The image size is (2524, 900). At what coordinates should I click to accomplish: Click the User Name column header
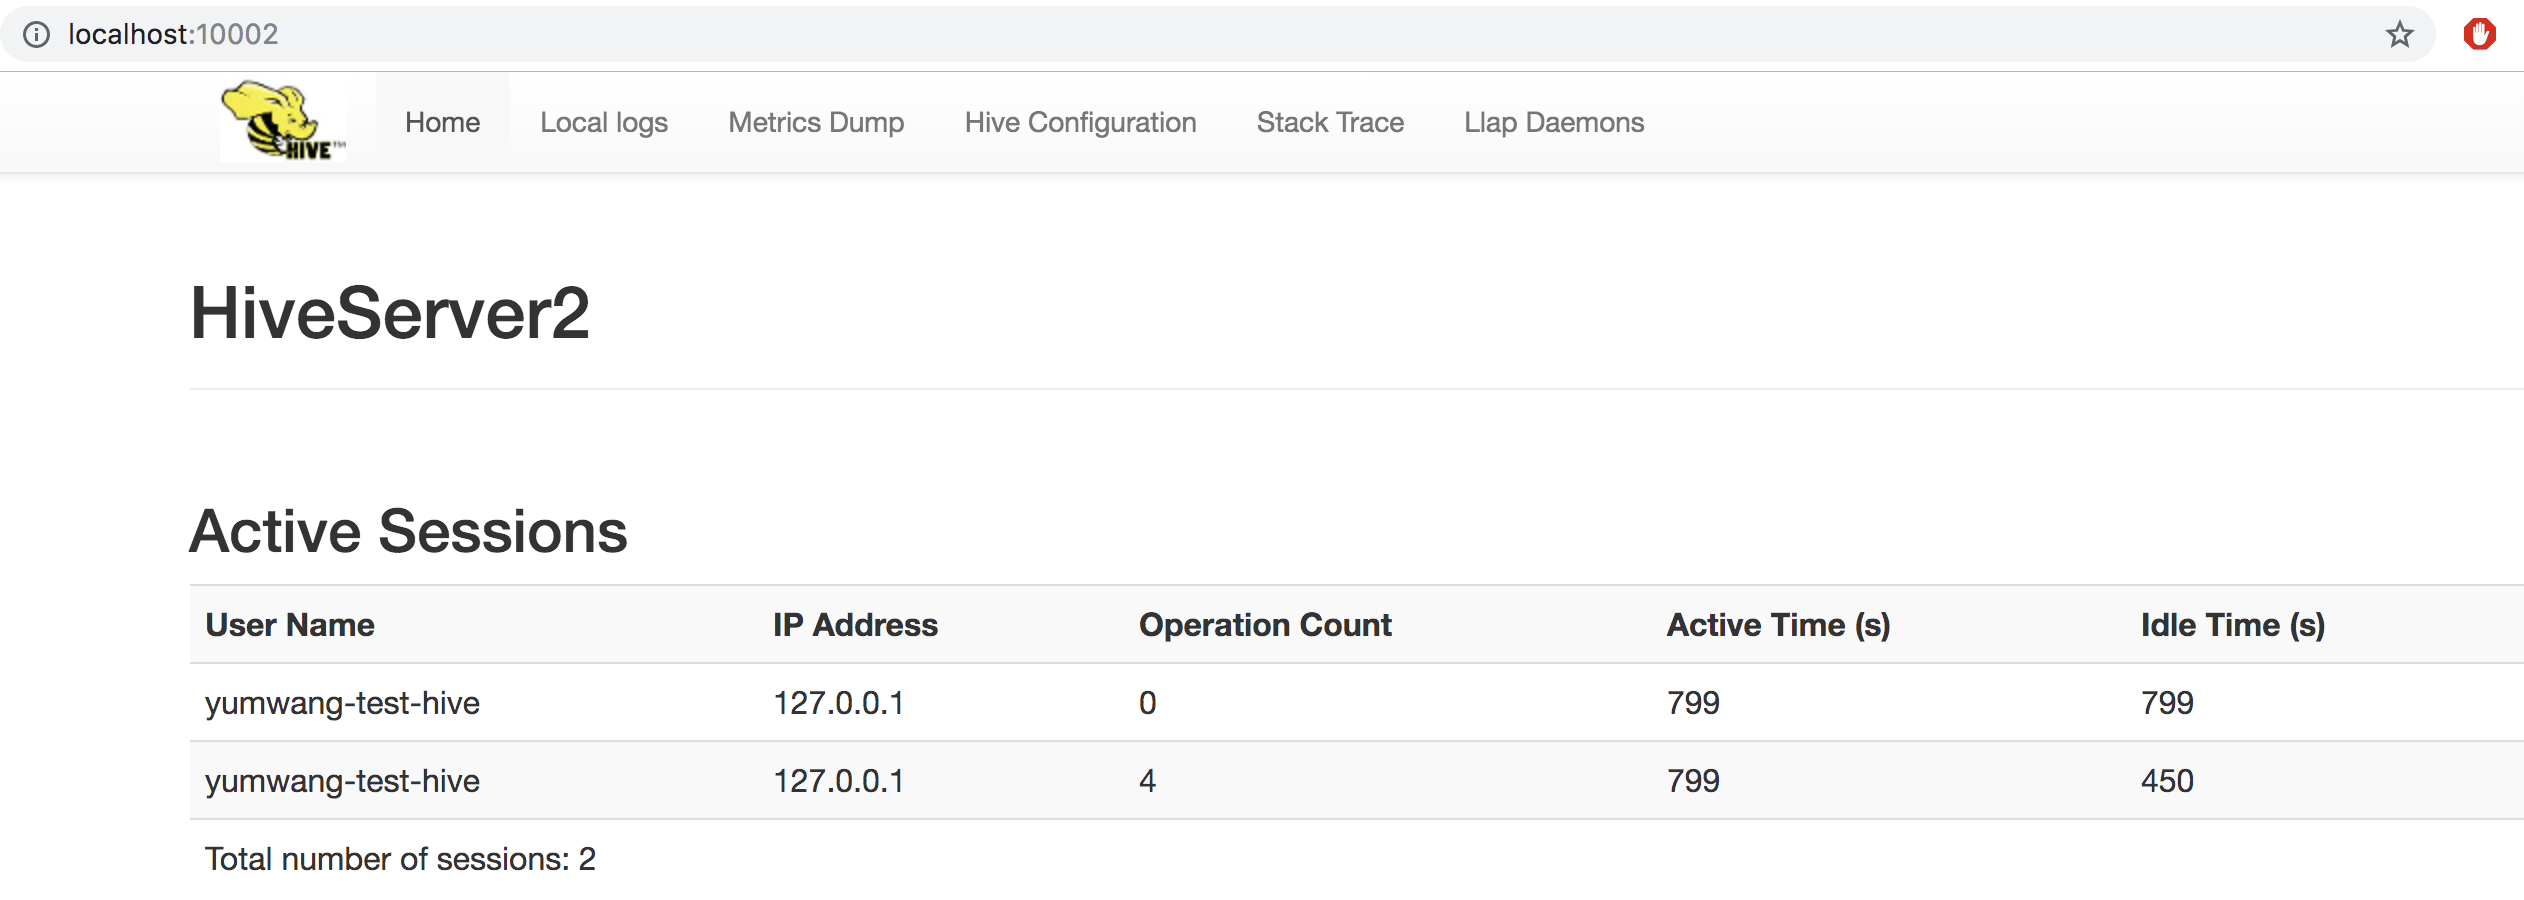pos(289,624)
